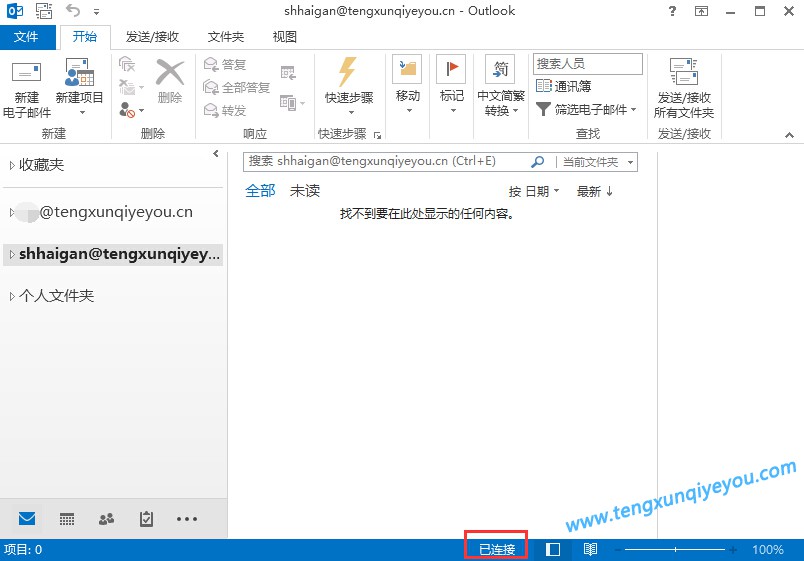The height and width of the screenshot is (561, 804).
Task: Open the Send/Receive (发送/接收) tab
Action: click(x=152, y=36)
